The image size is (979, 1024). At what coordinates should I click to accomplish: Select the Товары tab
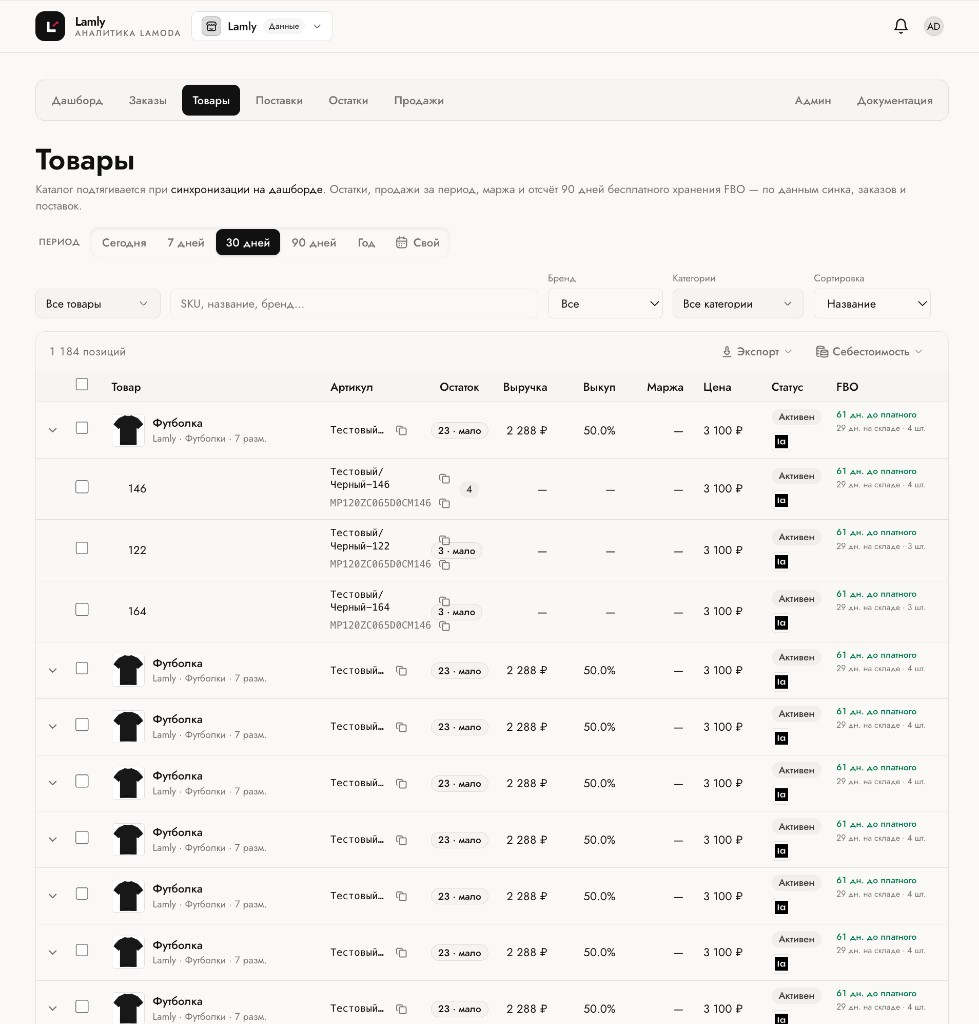211,101
